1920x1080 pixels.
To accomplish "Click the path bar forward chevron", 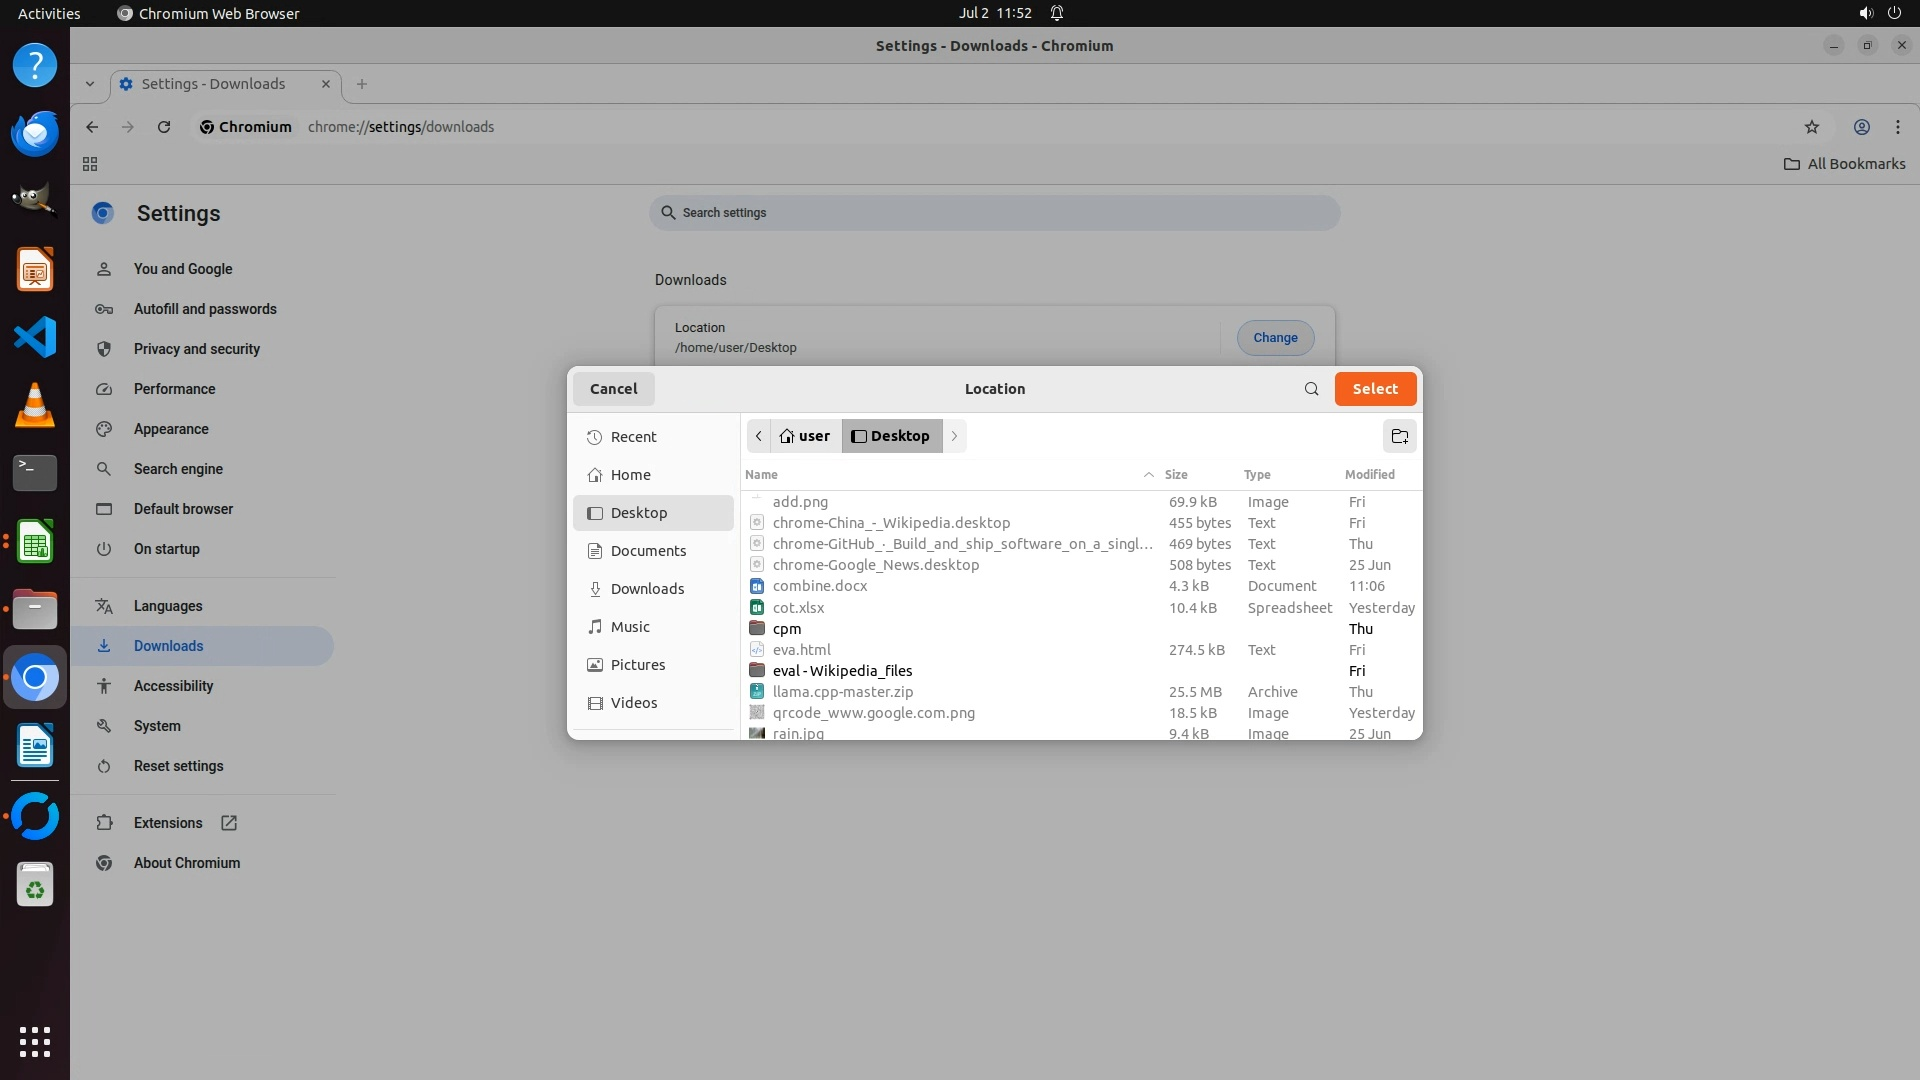I will tap(954, 436).
